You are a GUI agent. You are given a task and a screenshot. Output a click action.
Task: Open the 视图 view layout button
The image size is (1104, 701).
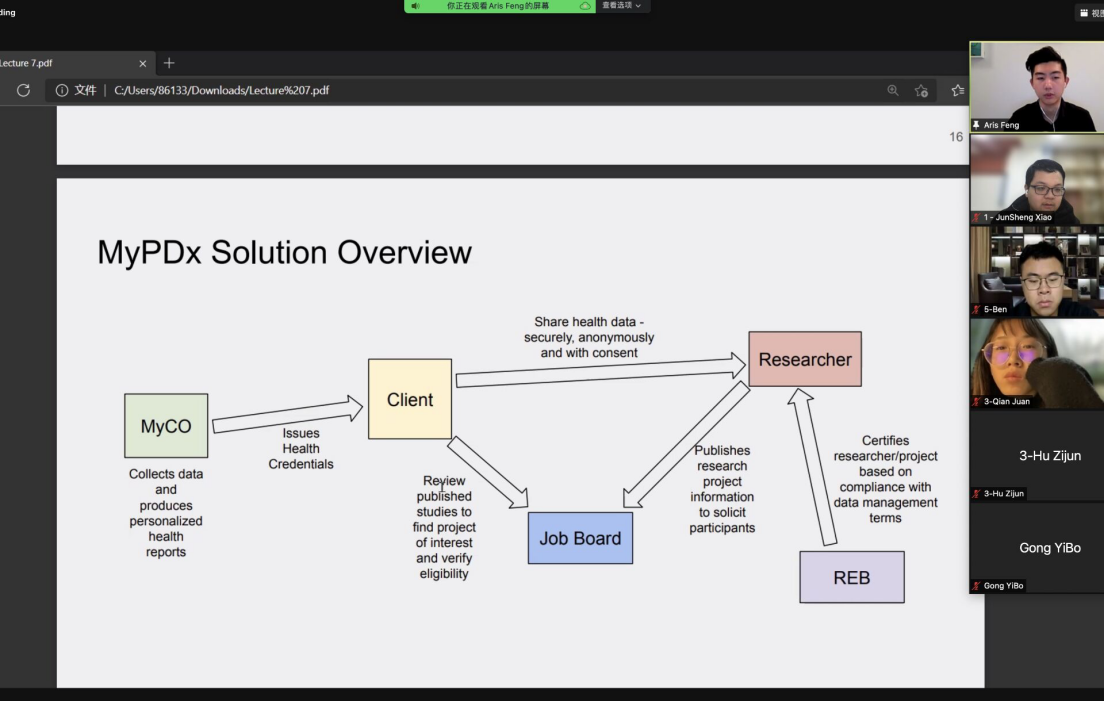point(1090,13)
